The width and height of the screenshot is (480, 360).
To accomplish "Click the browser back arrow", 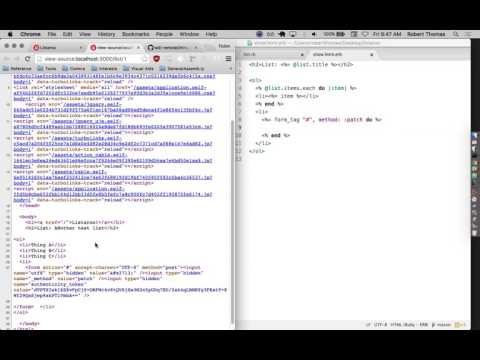I will [7, 59].
